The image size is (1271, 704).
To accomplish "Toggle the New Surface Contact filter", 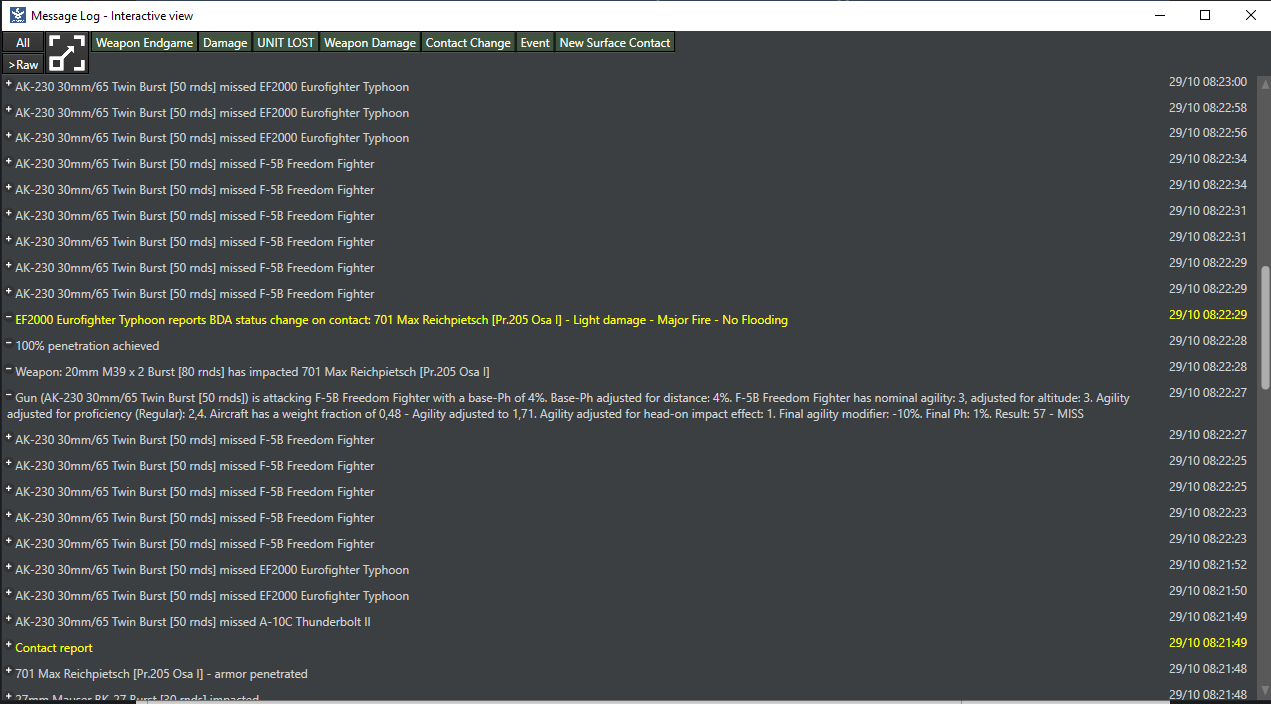I will [615, 43].
